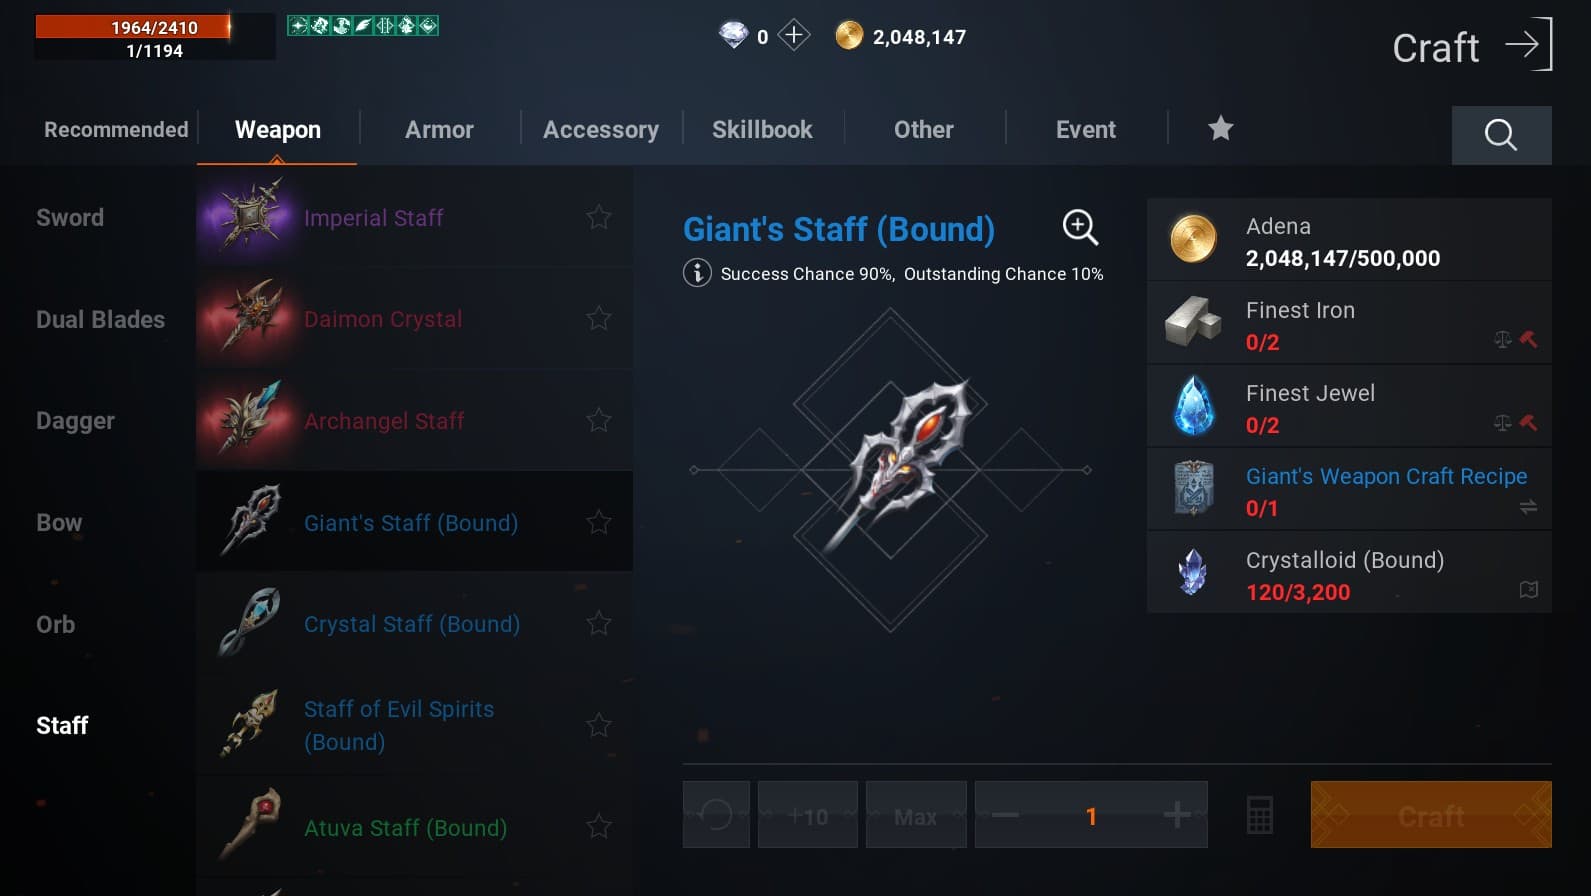
Task: Zoom in on Giant's Staff preview icon
Action: coord(1080,227)
